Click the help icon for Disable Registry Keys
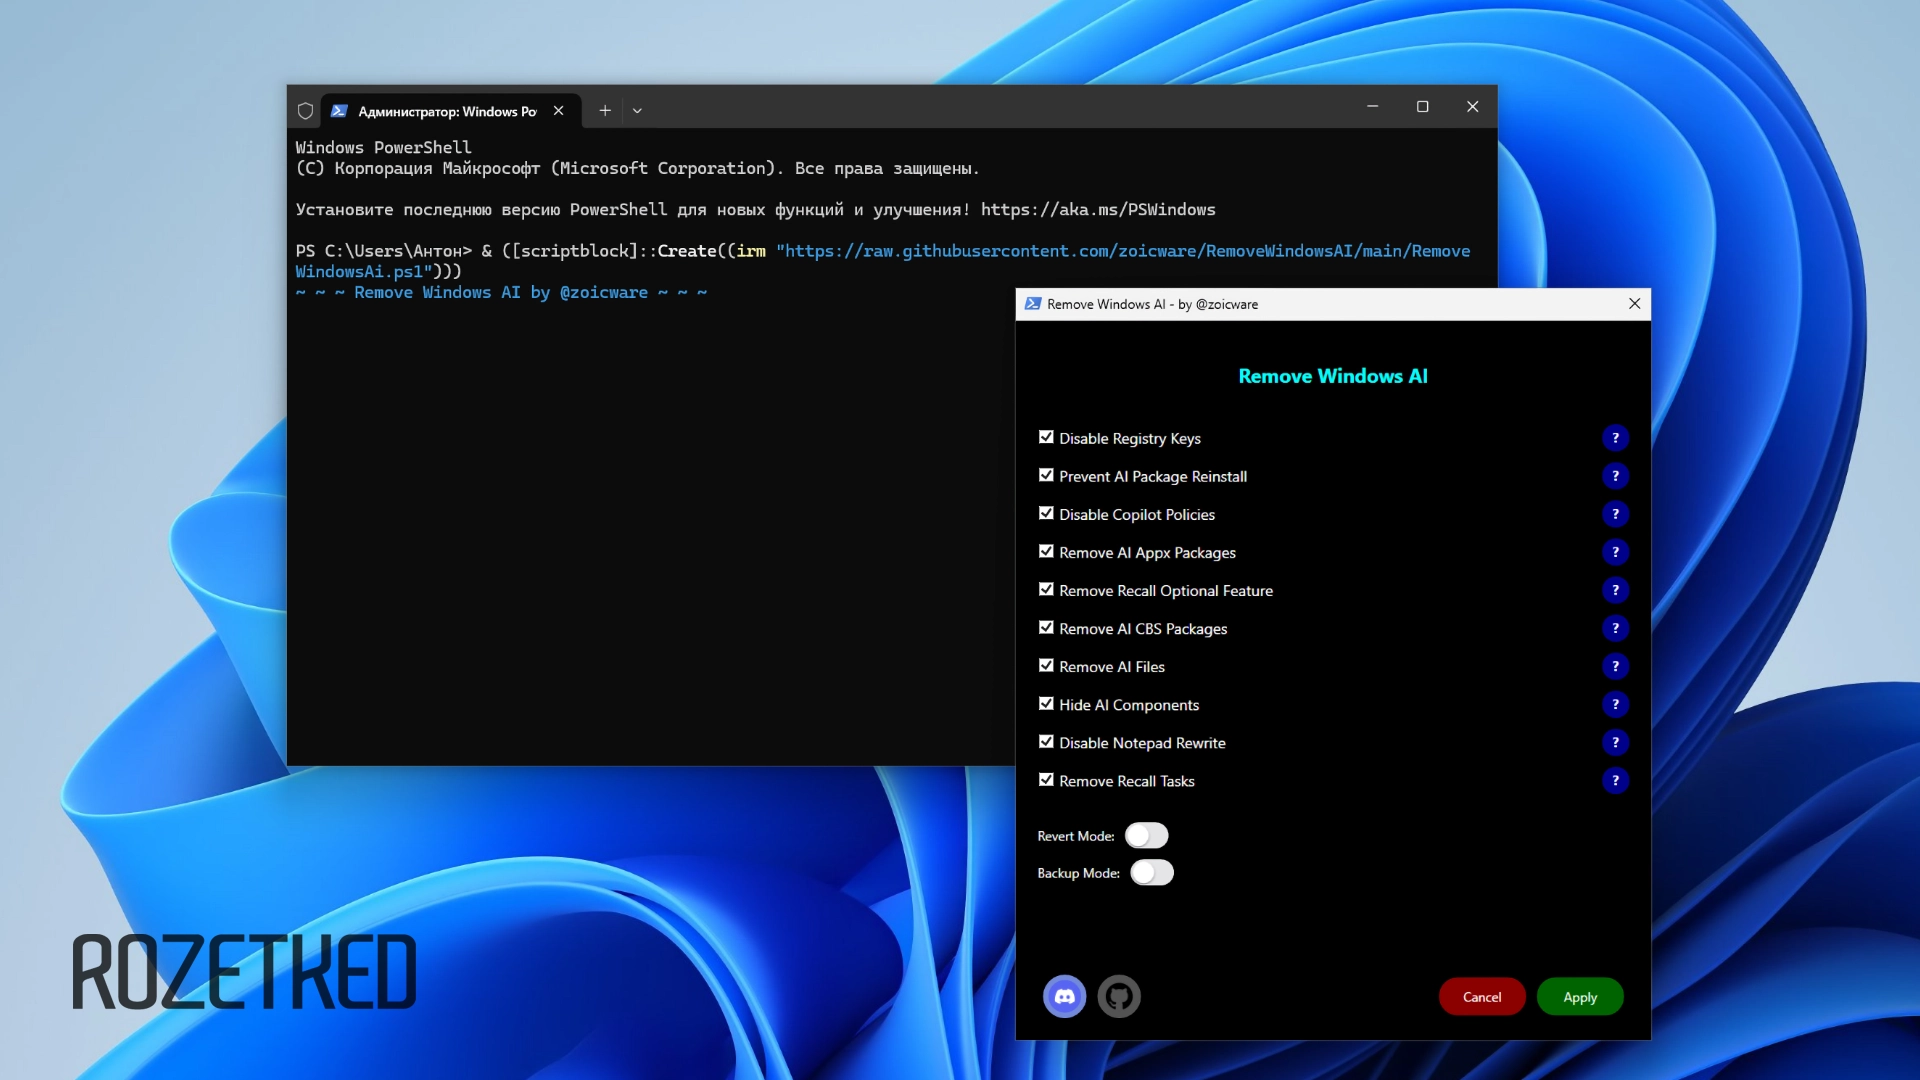Viewport: 1920px width, 1080px height. click(x=1616, y=438)
